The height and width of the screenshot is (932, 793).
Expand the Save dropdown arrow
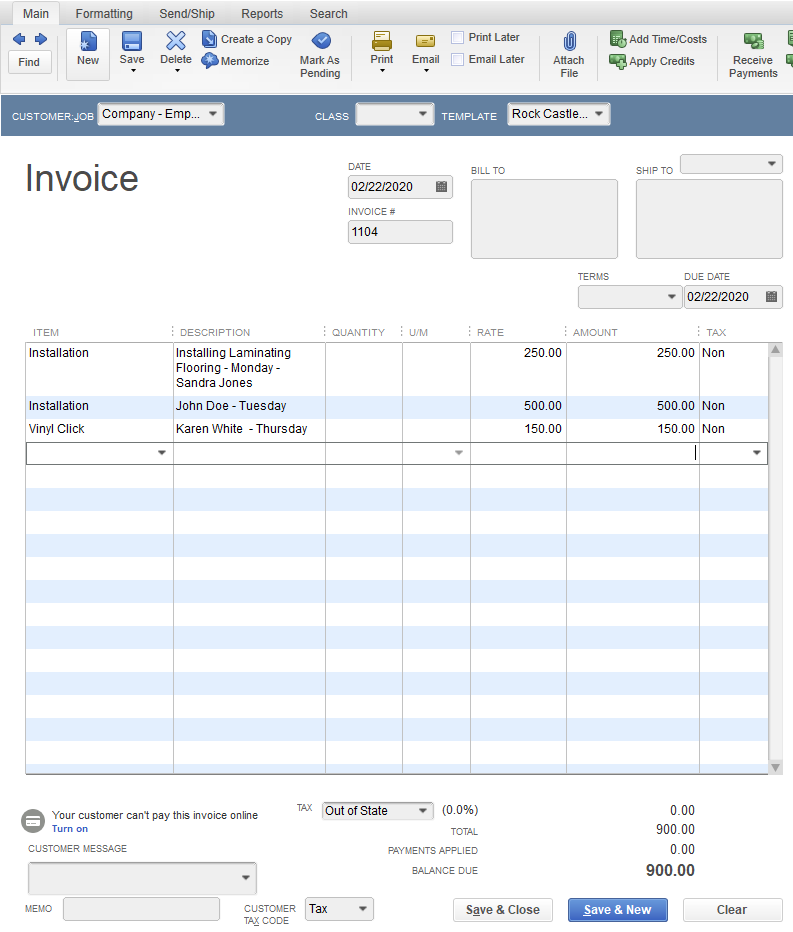coord(133,71)
